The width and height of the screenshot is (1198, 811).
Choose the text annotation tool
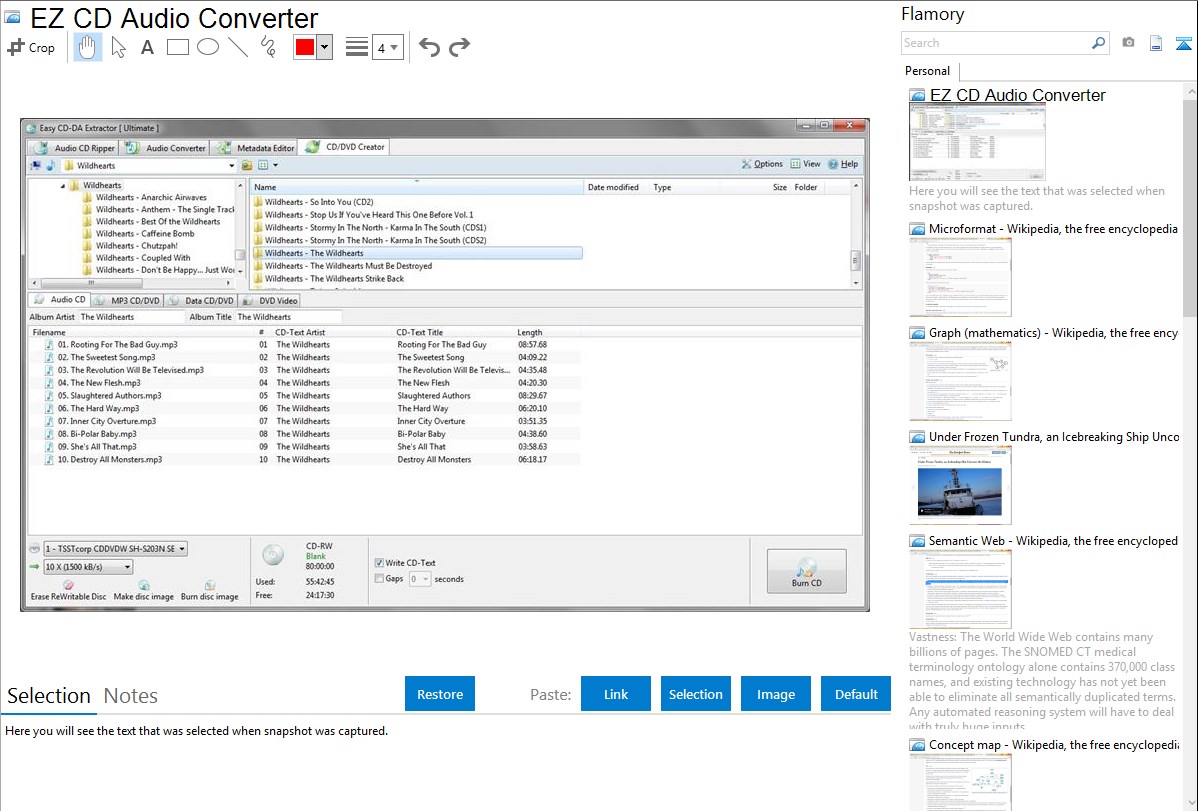click(x=147, y=47)
